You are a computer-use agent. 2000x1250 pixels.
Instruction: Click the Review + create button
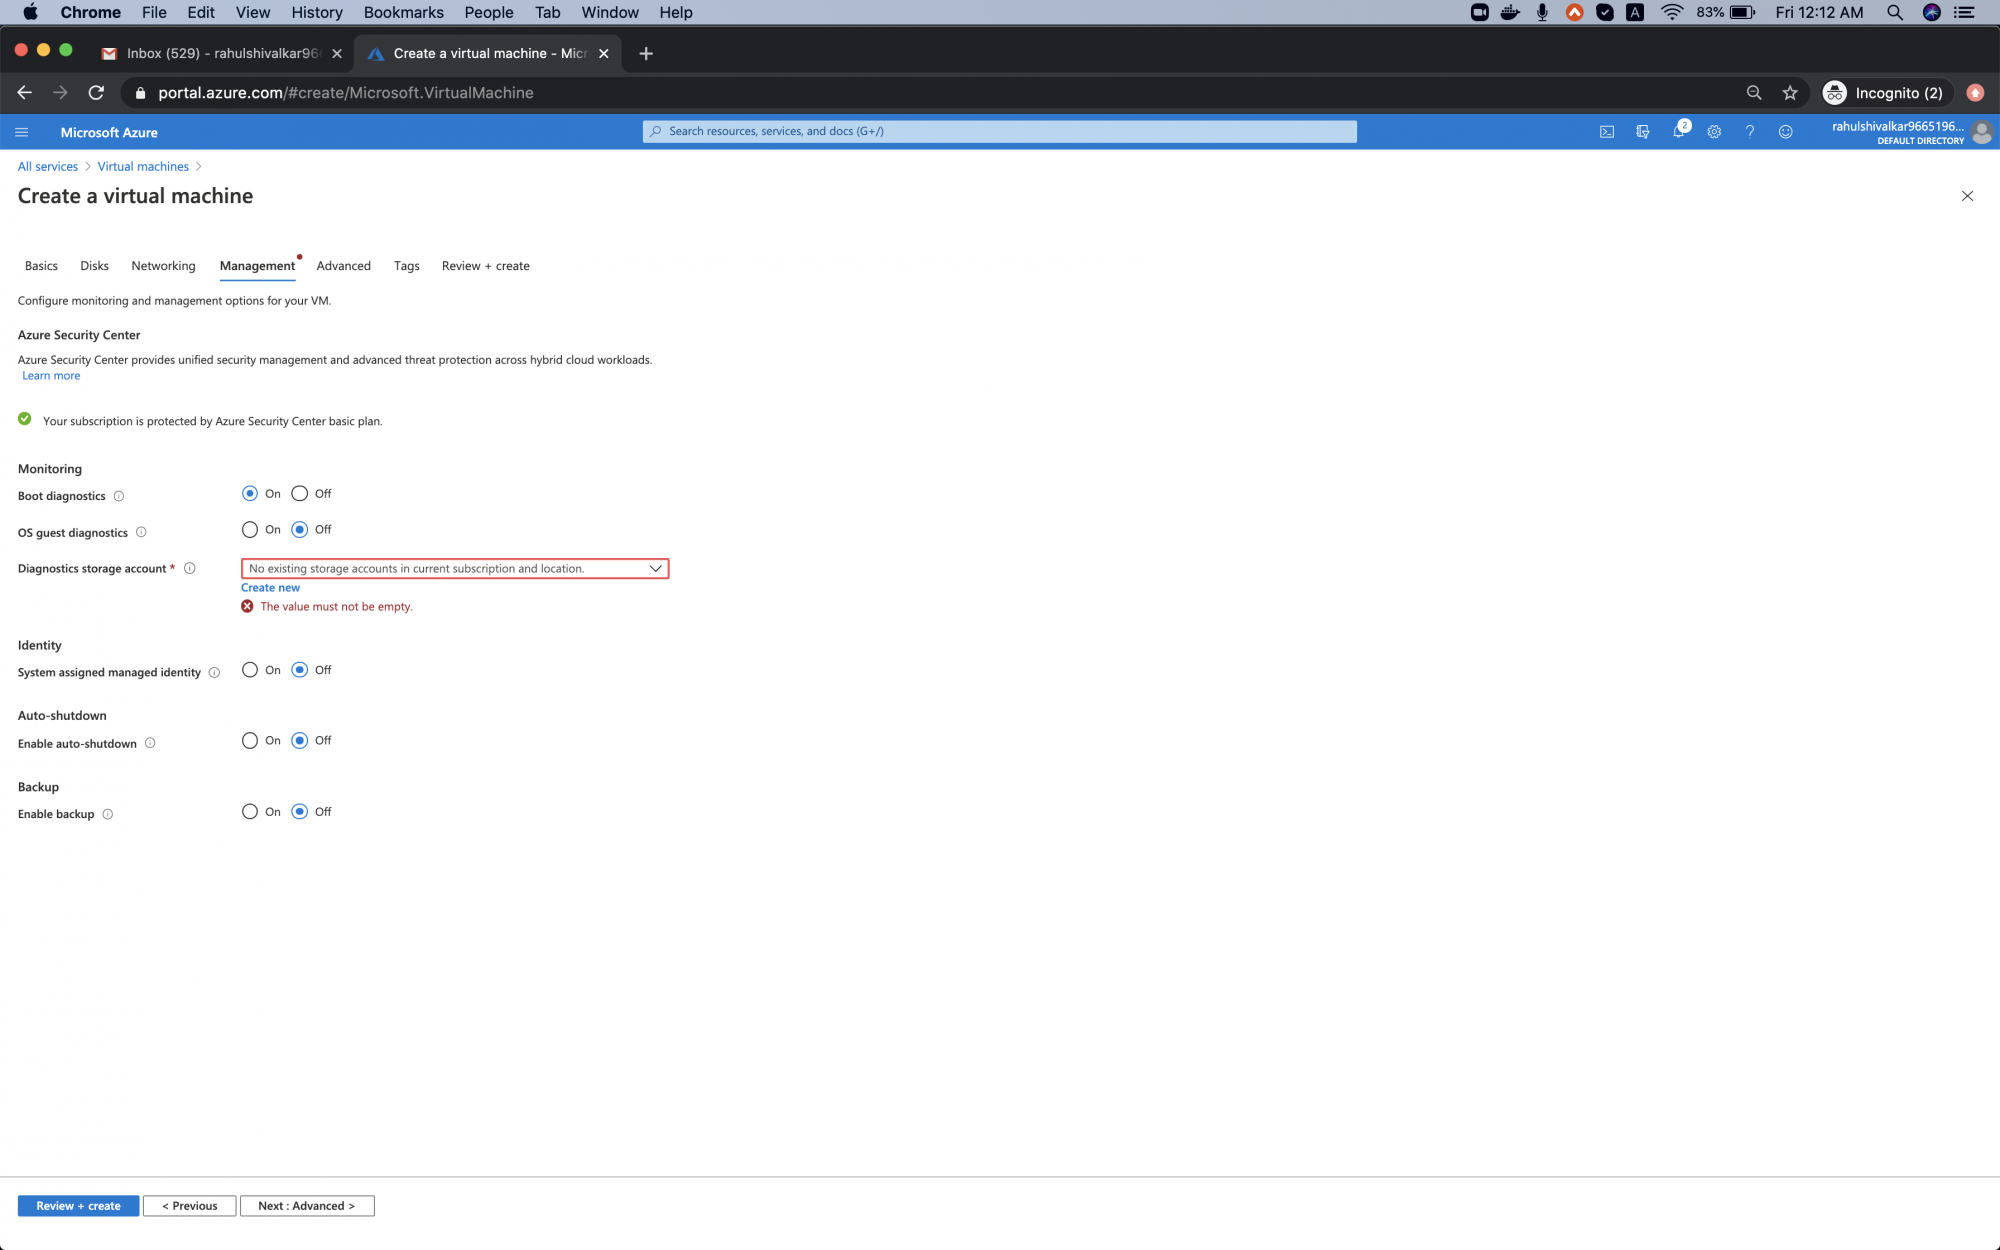pos(77,1205)
